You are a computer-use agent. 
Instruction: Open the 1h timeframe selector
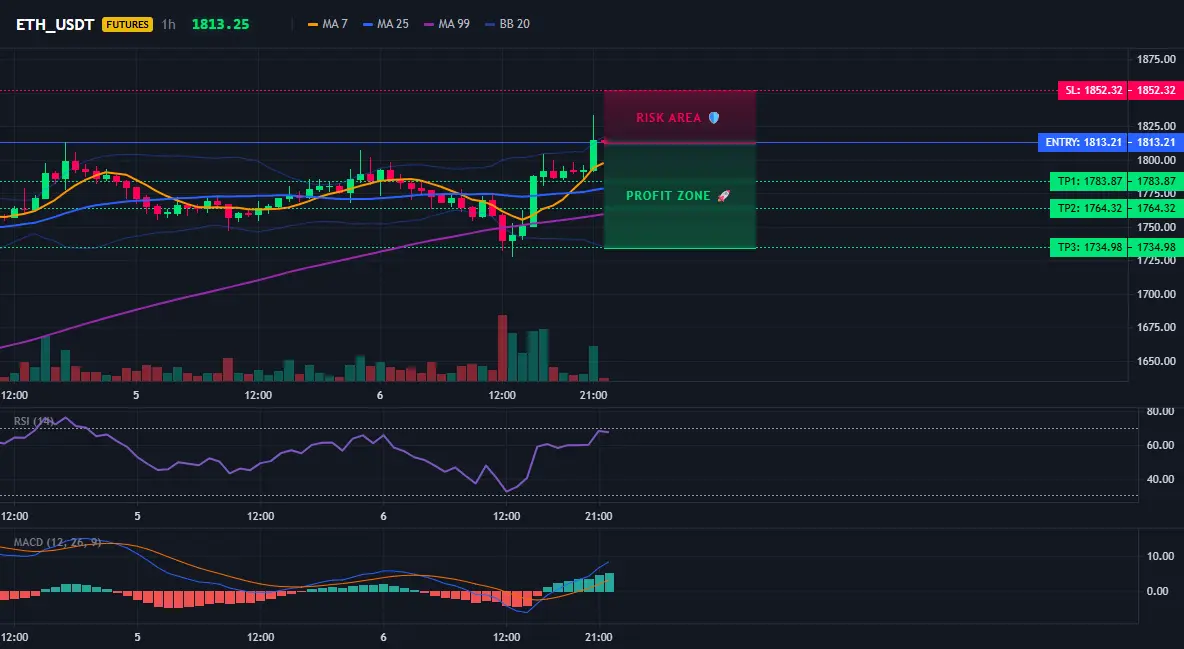(x=168, y=24)
